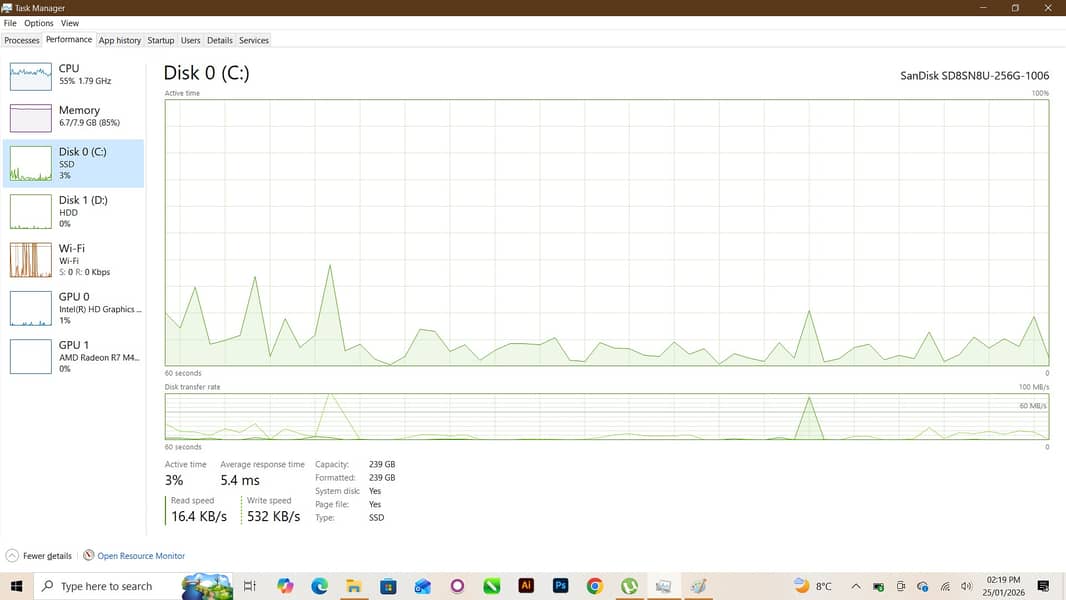Open the Options menu
1066x600 pixels.
point(39,23)
